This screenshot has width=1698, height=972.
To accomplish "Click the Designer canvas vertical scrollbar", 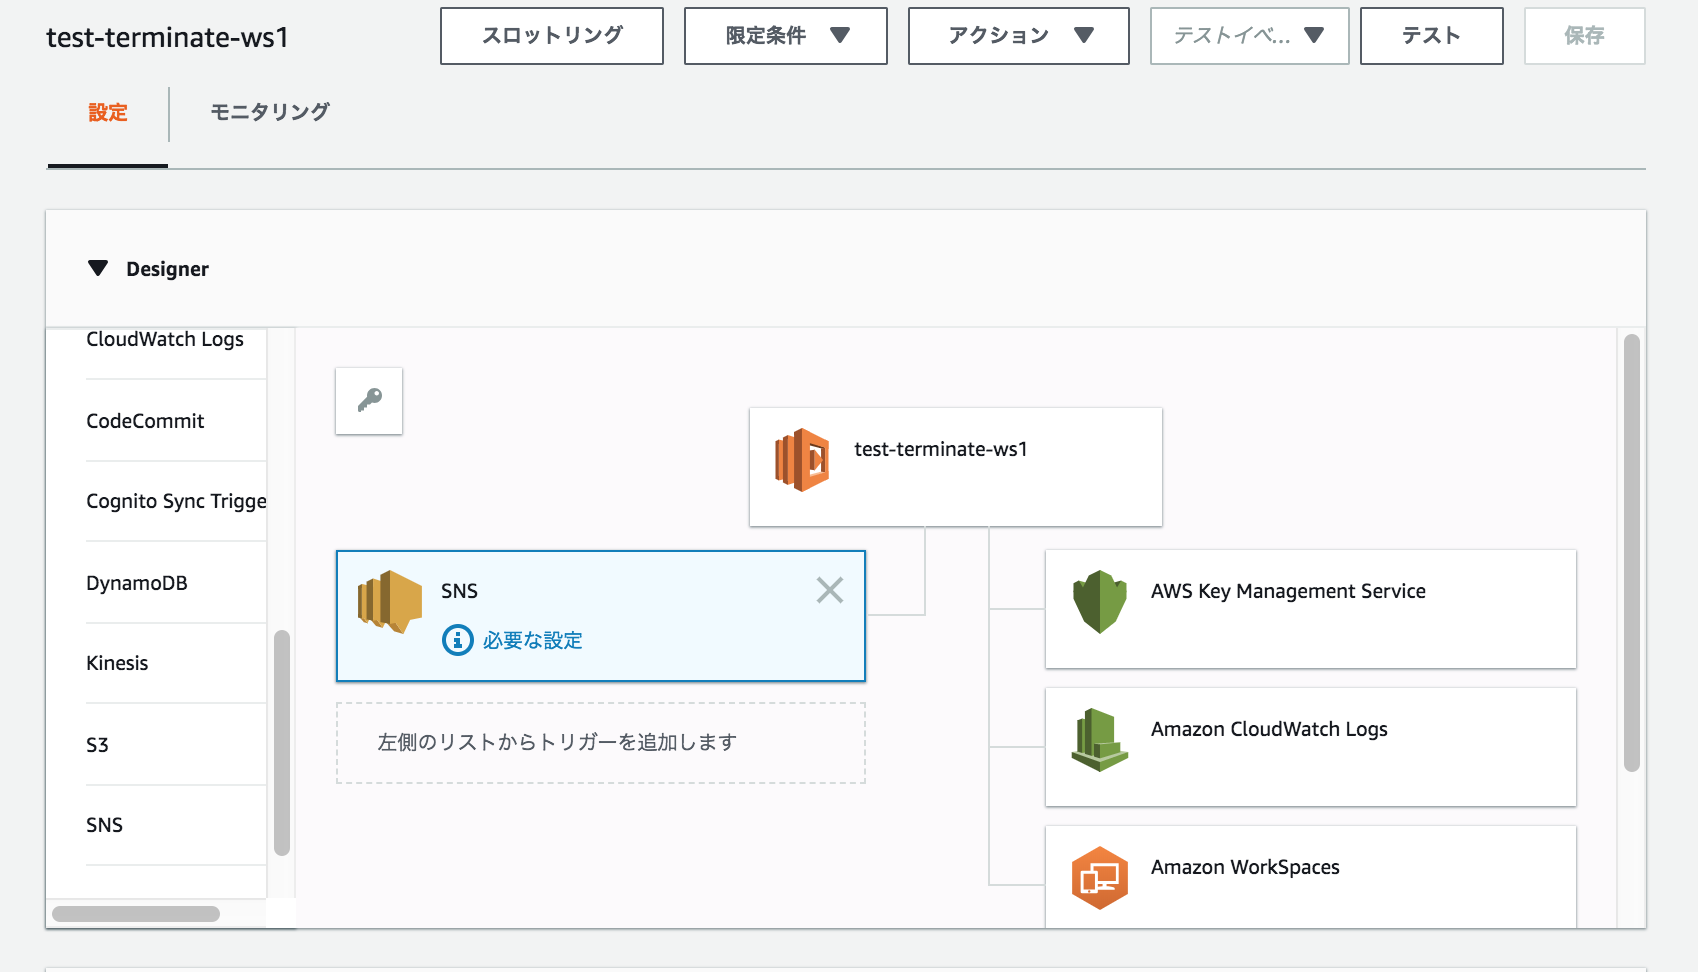I will (x=1632, y=553).
